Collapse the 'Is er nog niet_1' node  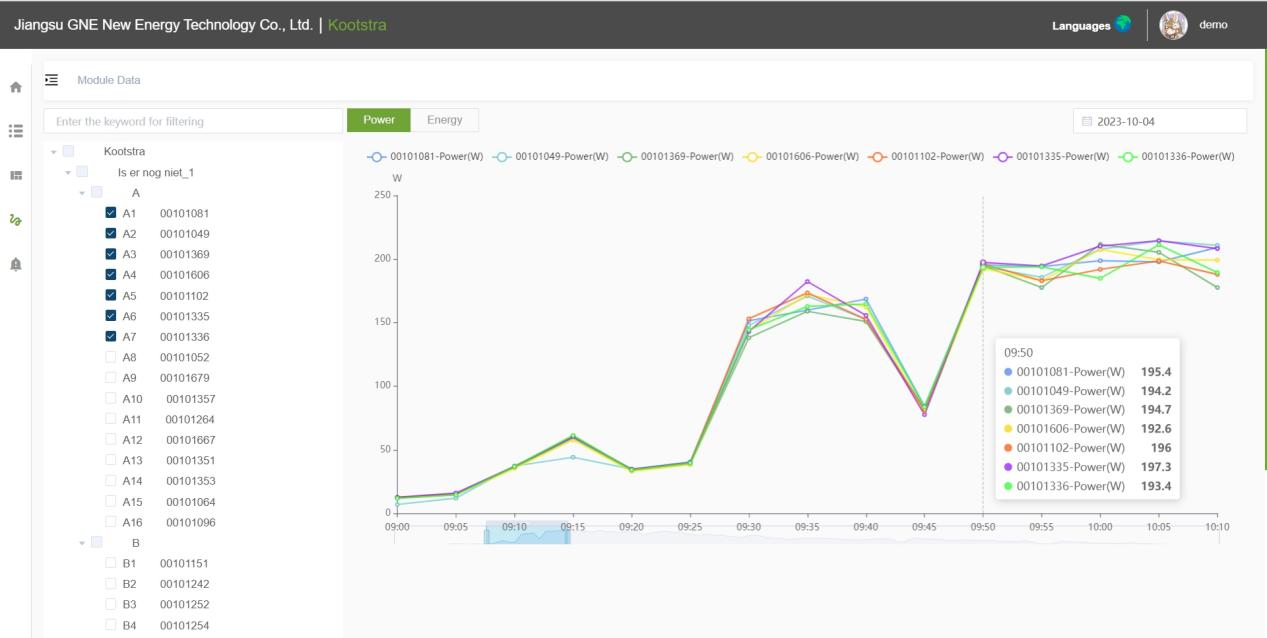pyautogui.click(x=67, y=172)
